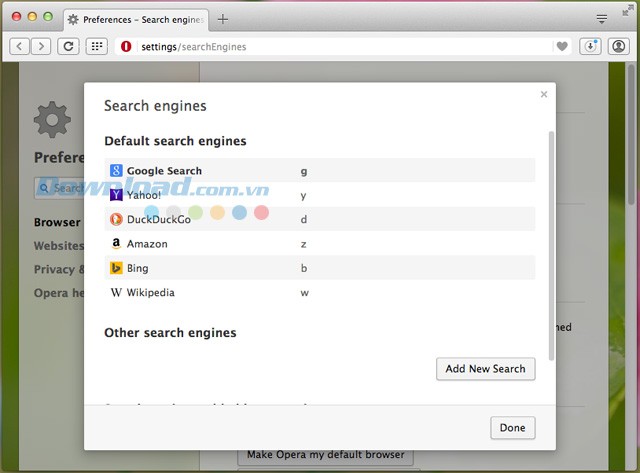
Task: Select the Wikipedia search engine entry
Action: [150, 293]
